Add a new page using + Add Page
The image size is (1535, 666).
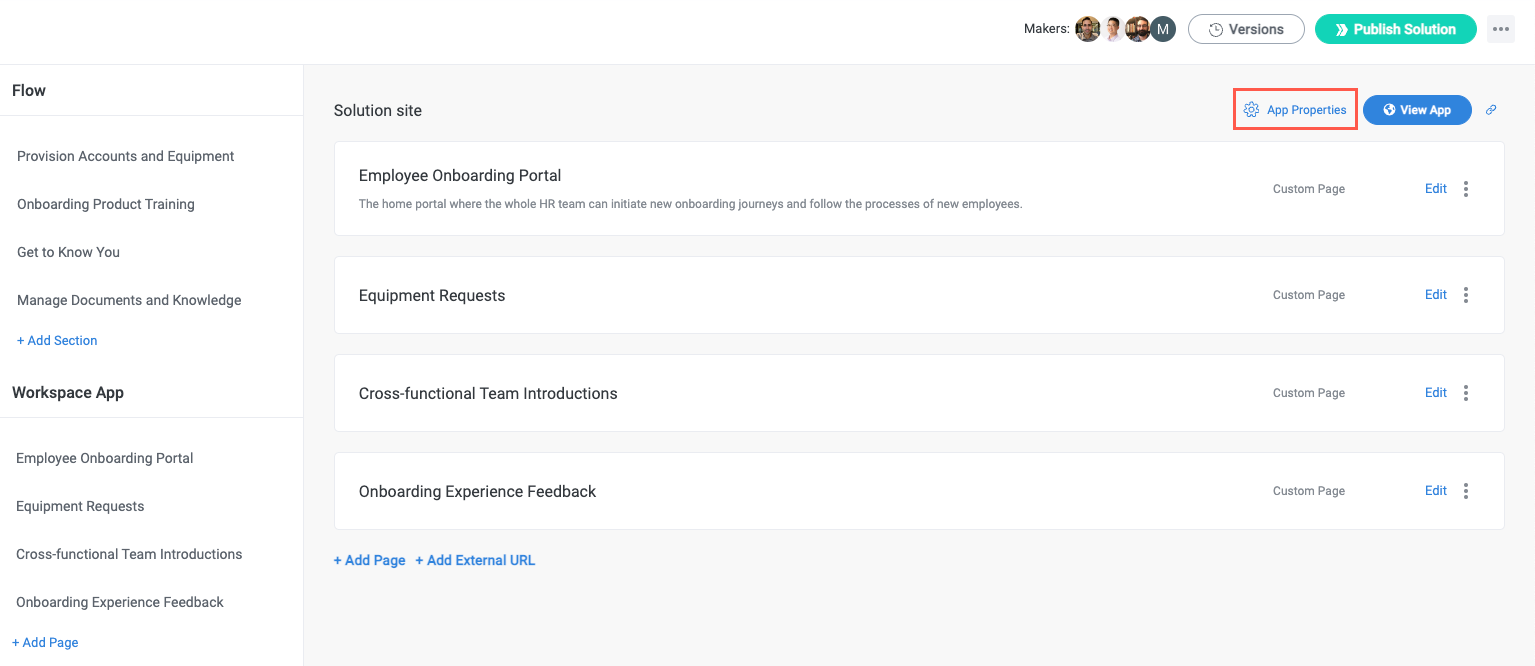tap(369, 560)
